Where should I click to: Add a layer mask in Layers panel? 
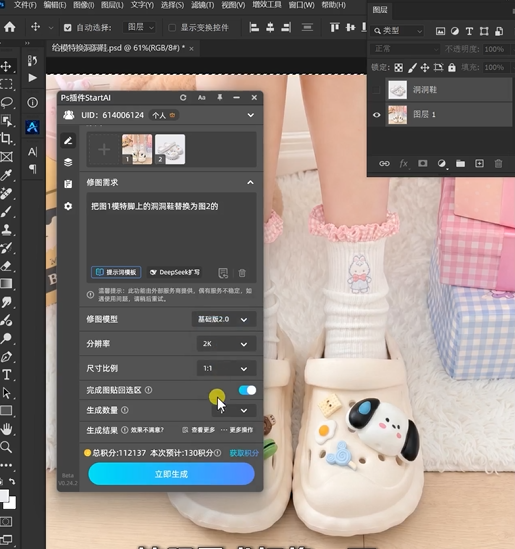tap(423, 164)
